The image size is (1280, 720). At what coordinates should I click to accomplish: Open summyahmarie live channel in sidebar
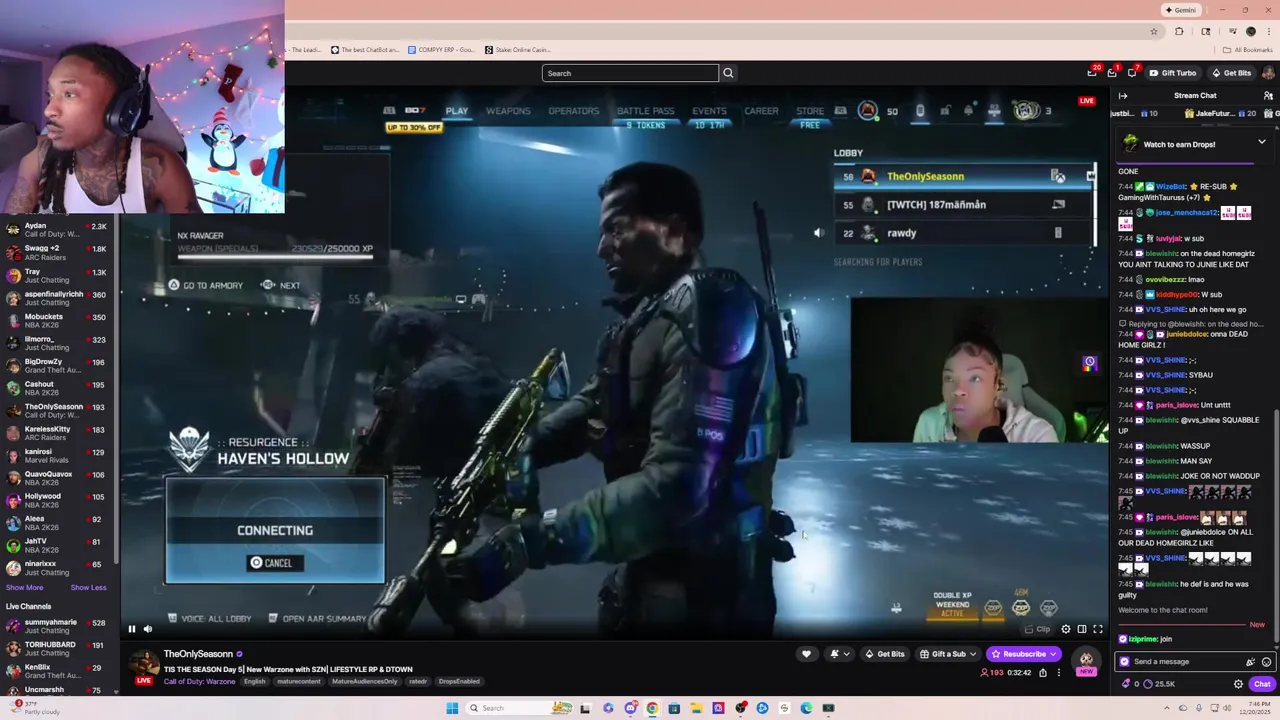click(58, 626)
